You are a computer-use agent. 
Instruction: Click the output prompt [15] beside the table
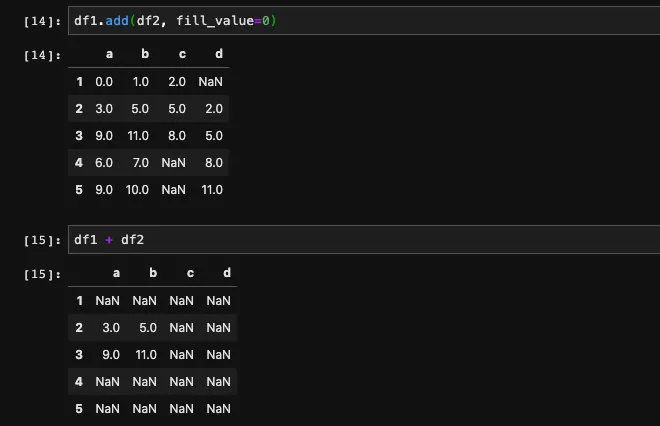tap(43, 274)
